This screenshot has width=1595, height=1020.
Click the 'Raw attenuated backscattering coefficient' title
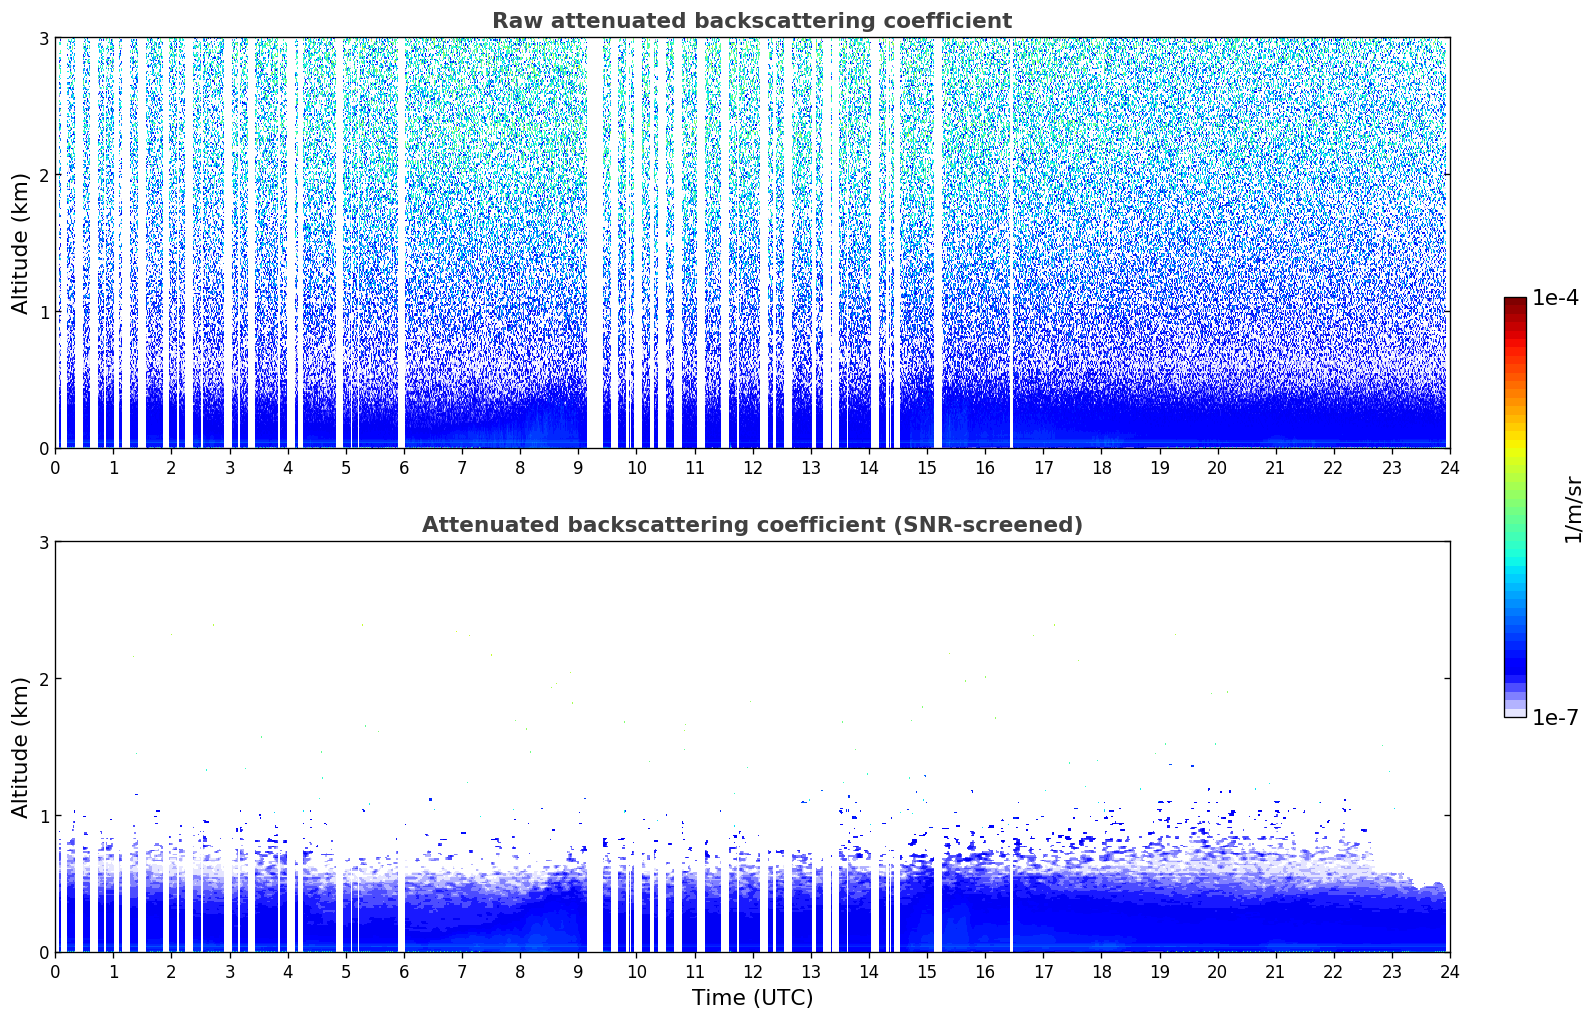[752, 21]
